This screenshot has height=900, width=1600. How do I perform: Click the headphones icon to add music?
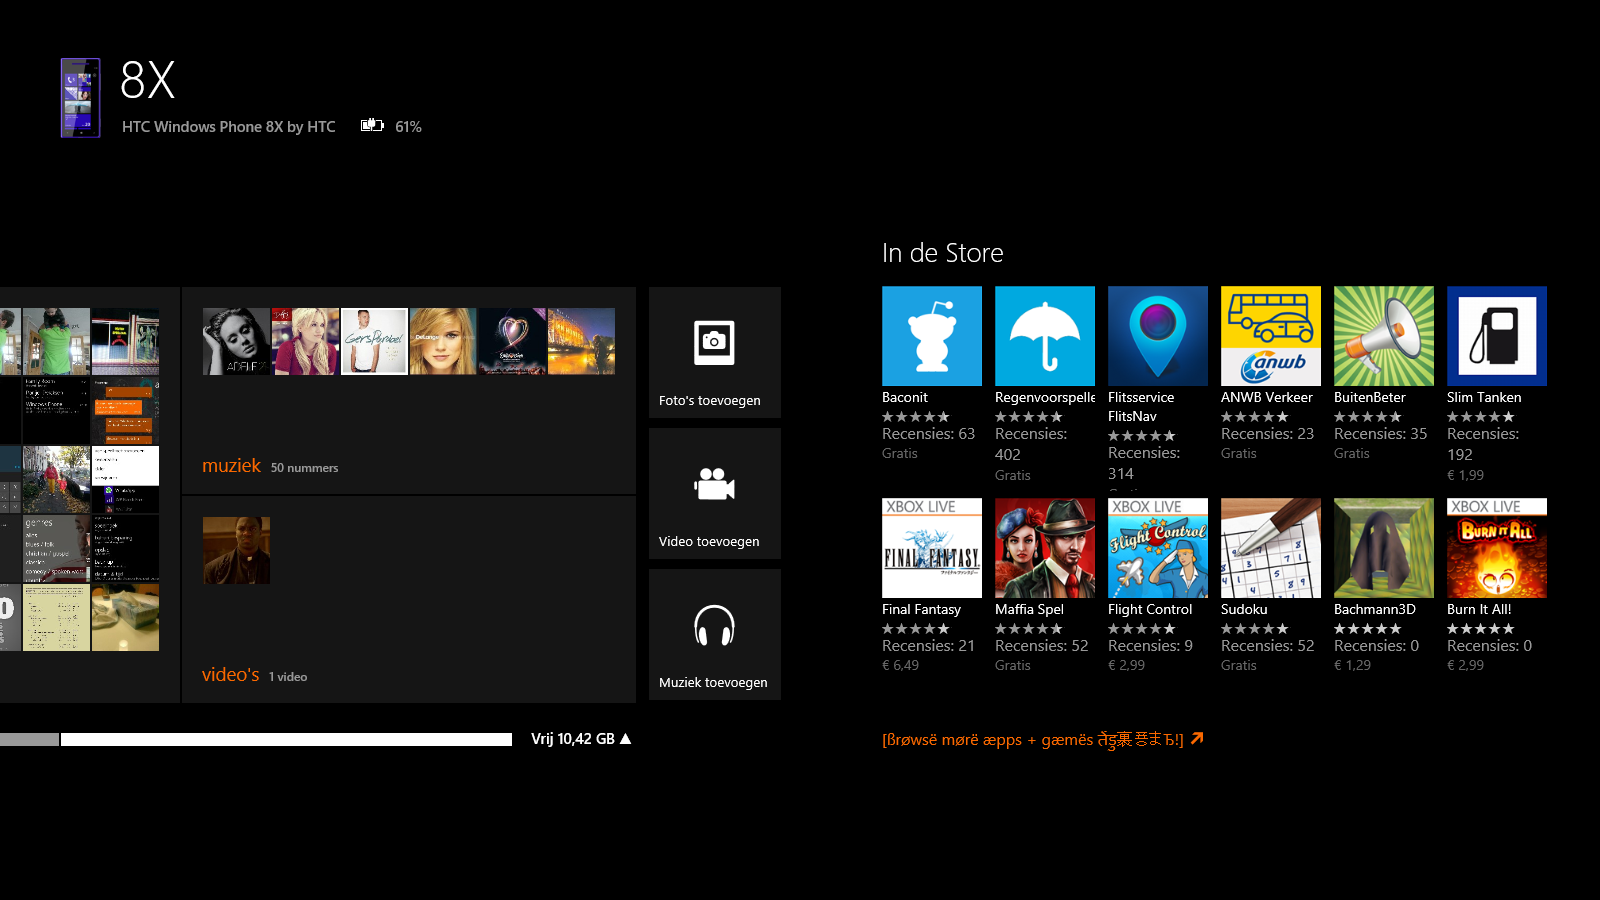[x=714, y=626]
